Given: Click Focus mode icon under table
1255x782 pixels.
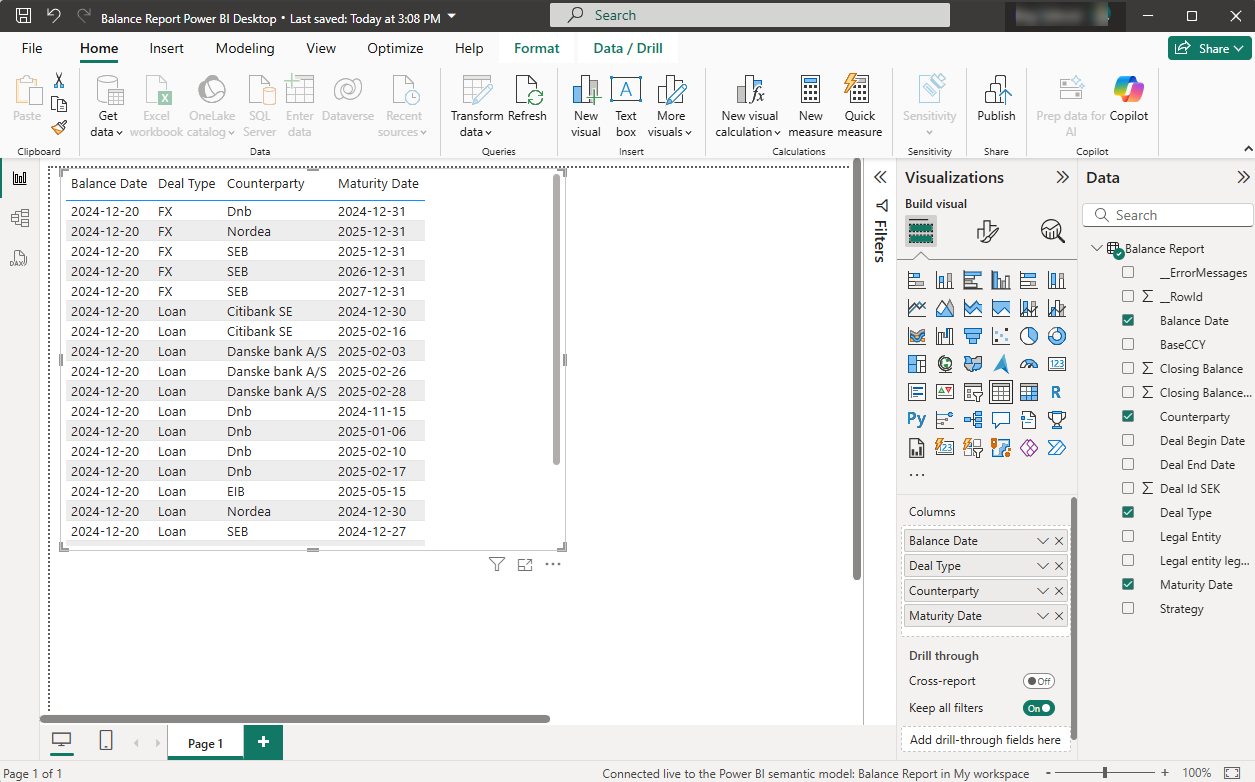Looking at the screenshot, I should (x=525, y=565).
